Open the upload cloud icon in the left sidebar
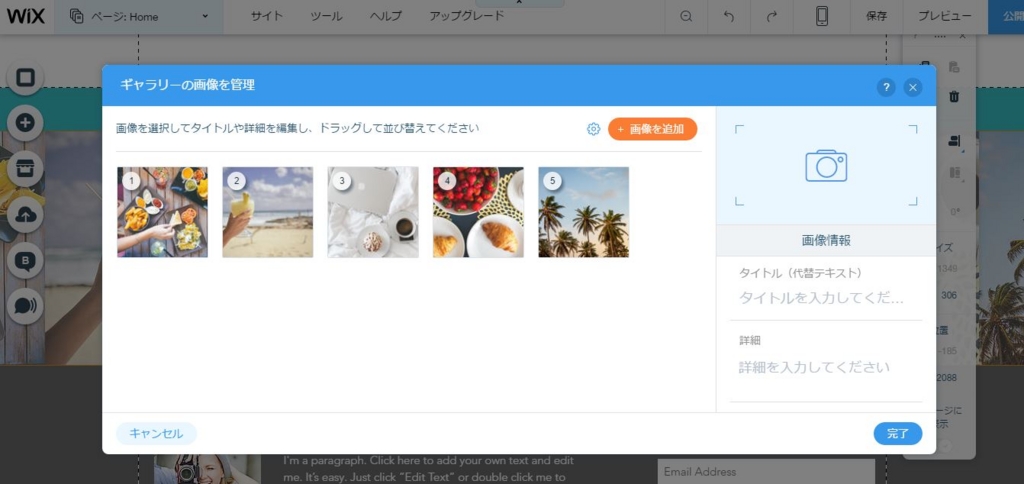 coord(25,216)
